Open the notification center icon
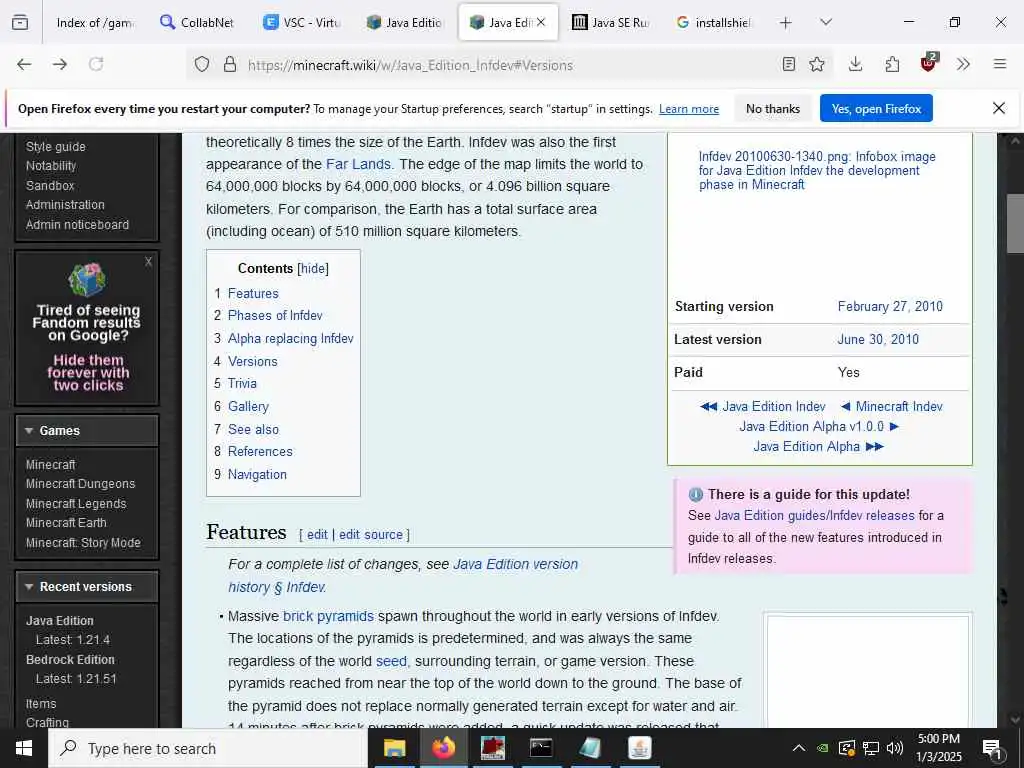This screenshot has width=1024, height=768. (992, 748)
